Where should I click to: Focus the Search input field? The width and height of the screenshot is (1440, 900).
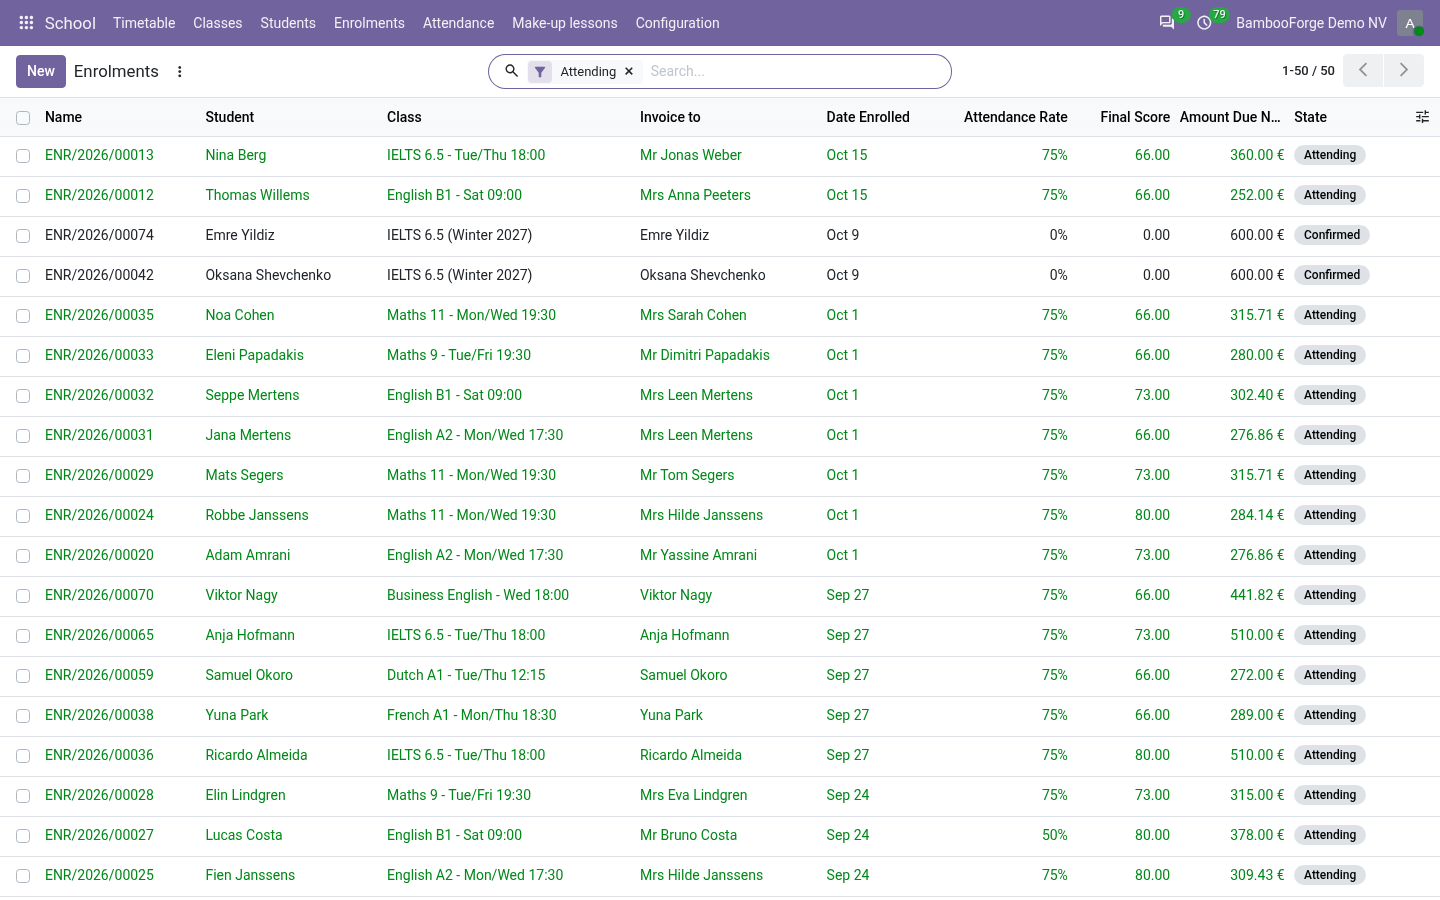click(x=795, y=71)
